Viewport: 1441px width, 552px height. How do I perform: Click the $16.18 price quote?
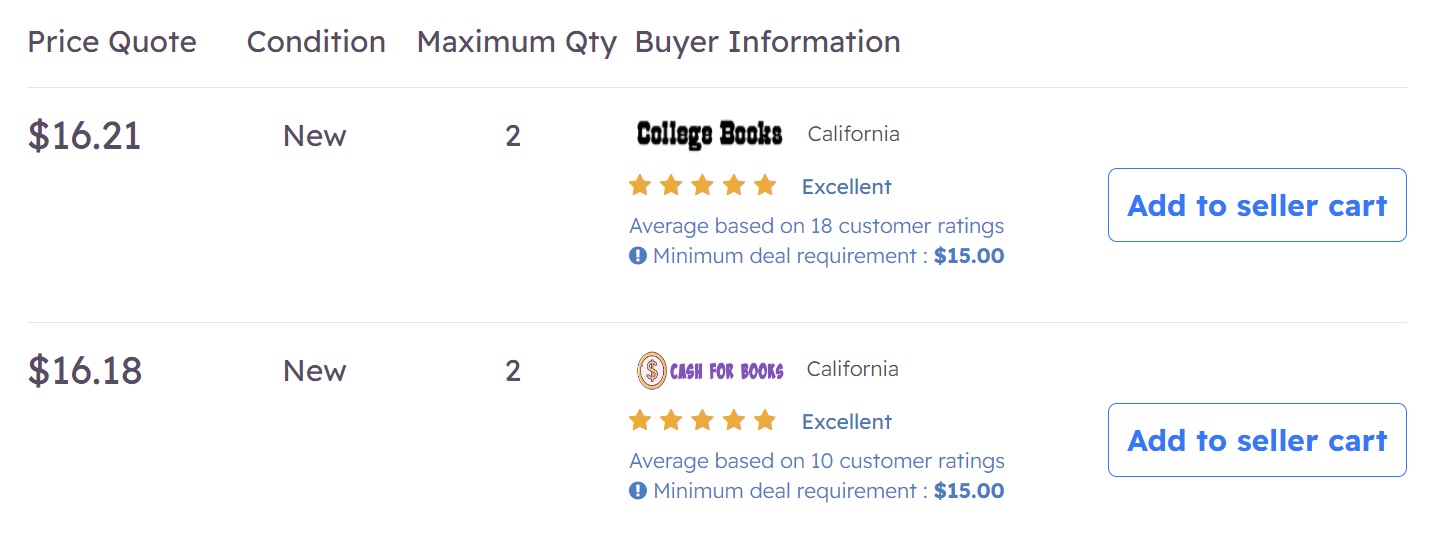(x=85, y=371)
